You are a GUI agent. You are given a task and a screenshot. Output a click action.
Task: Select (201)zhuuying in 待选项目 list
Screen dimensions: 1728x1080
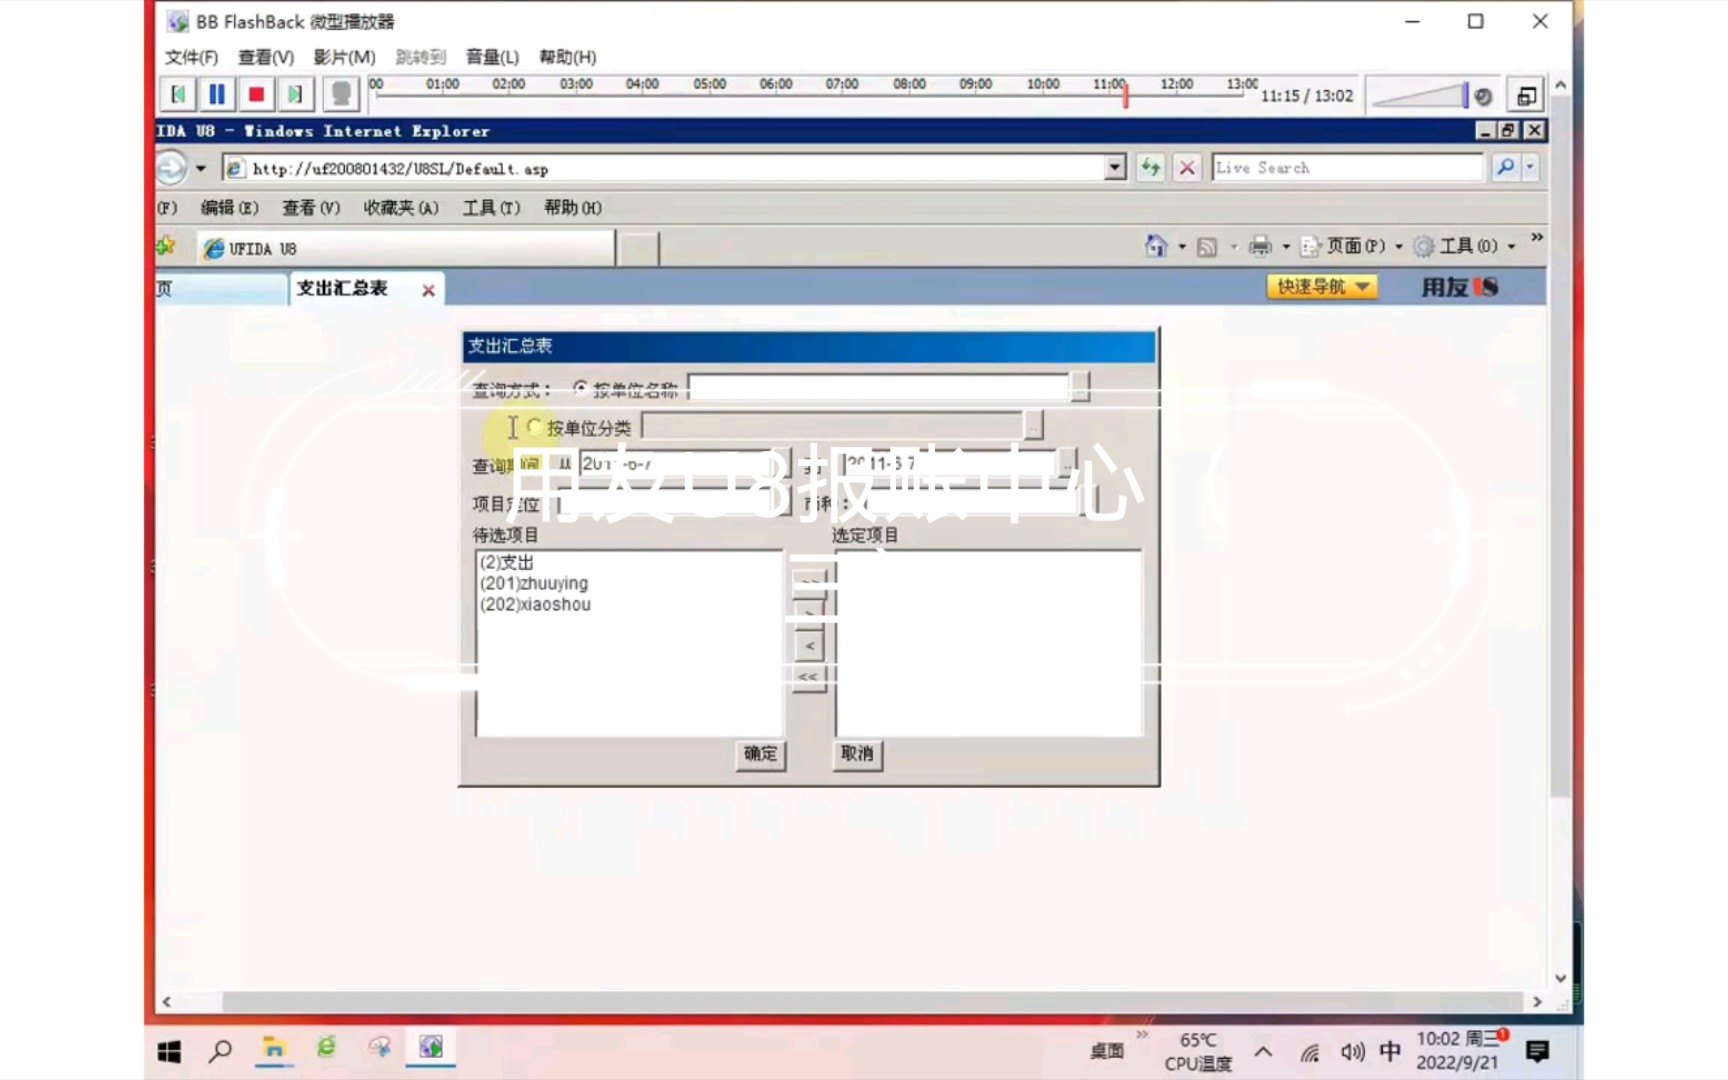pos(534,583)
